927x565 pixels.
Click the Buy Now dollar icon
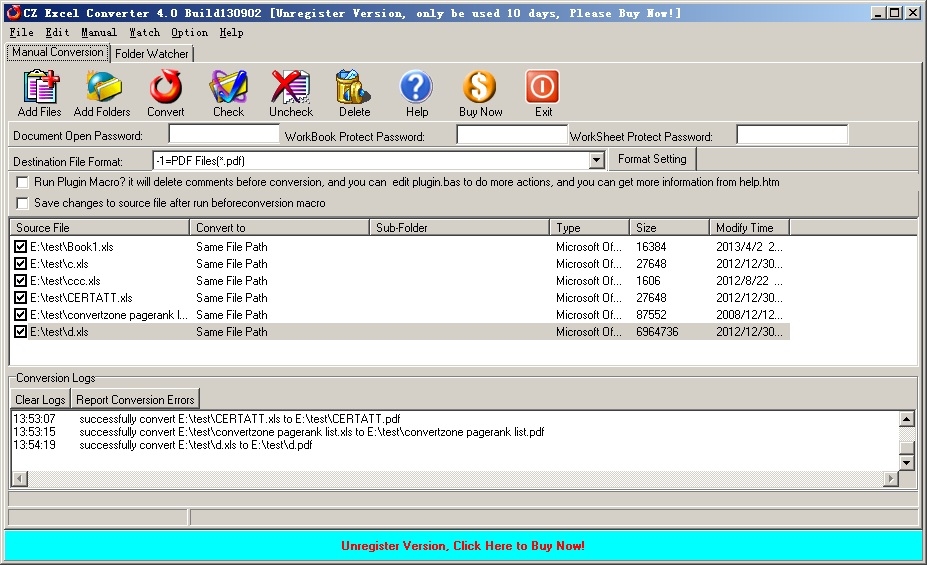point(479,87)
